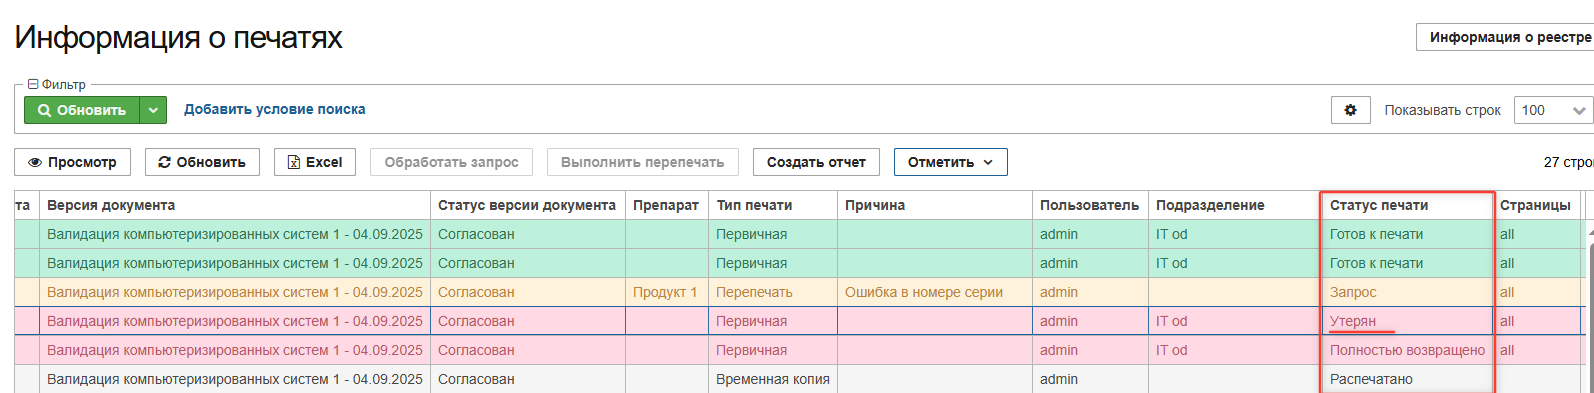The width and height of the screenshot is (1594, 393).
Task: Select the Полностью возвращено status cell
Action: tap(1407, 350)
